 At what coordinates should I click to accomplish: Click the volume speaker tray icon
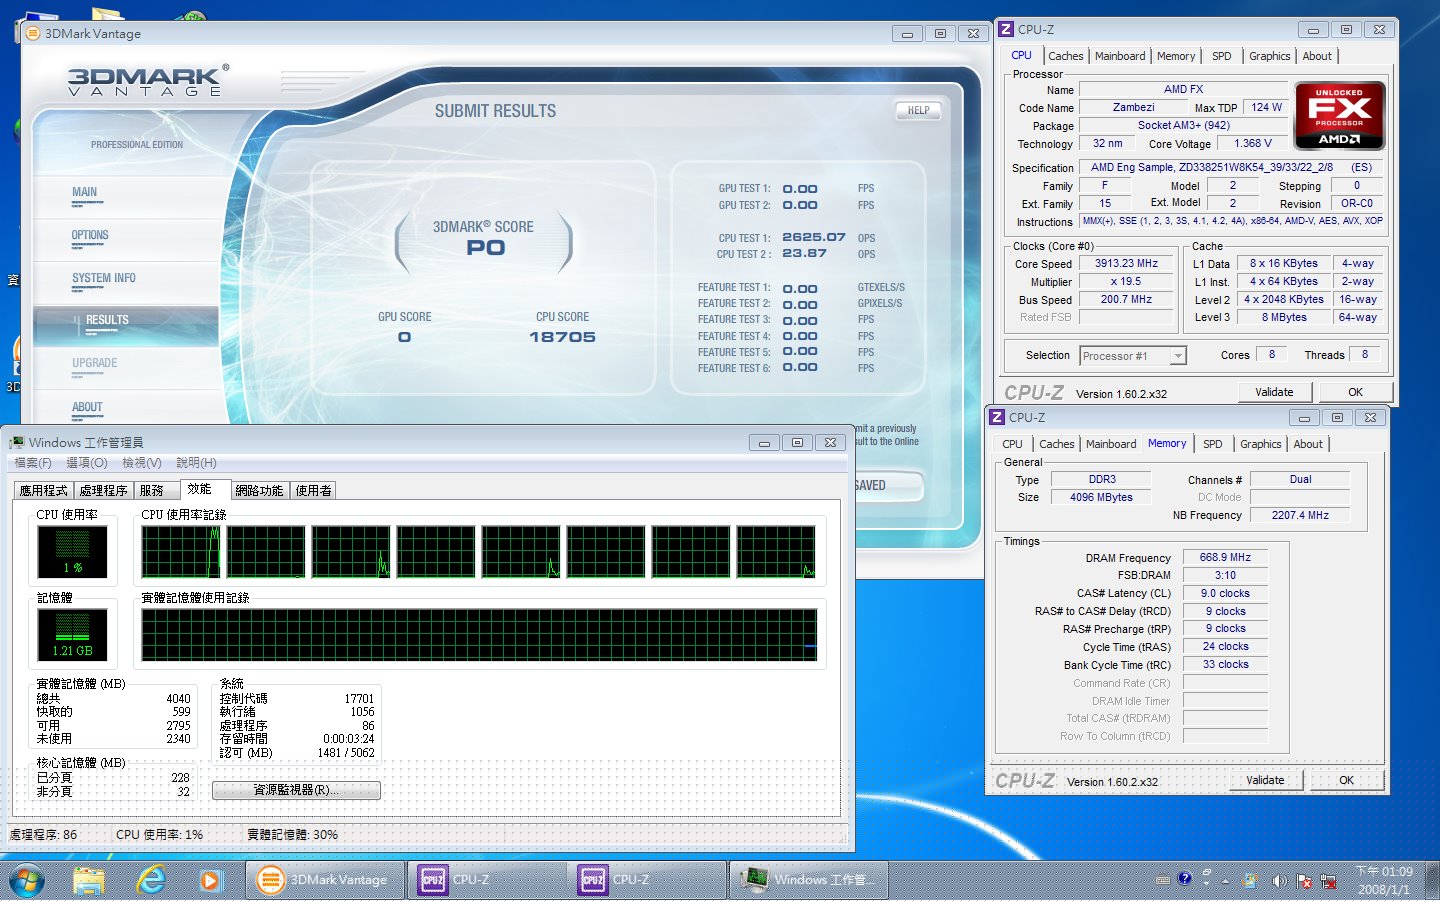point(1278,881)
